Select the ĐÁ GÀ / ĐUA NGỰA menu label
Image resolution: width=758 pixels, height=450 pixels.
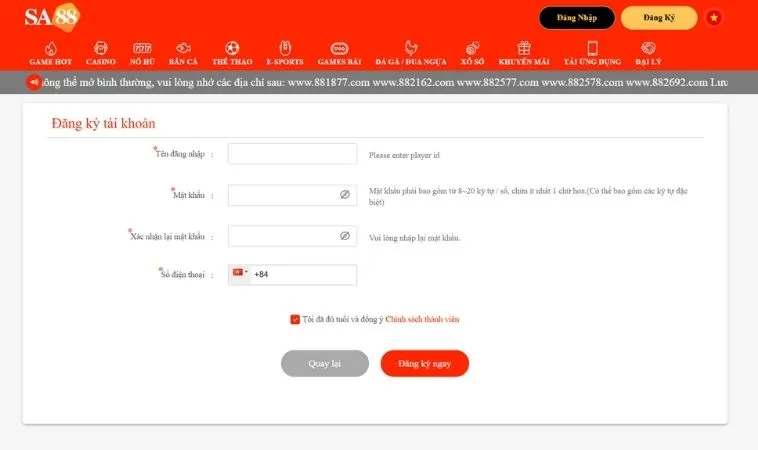(x=411, y=62)
